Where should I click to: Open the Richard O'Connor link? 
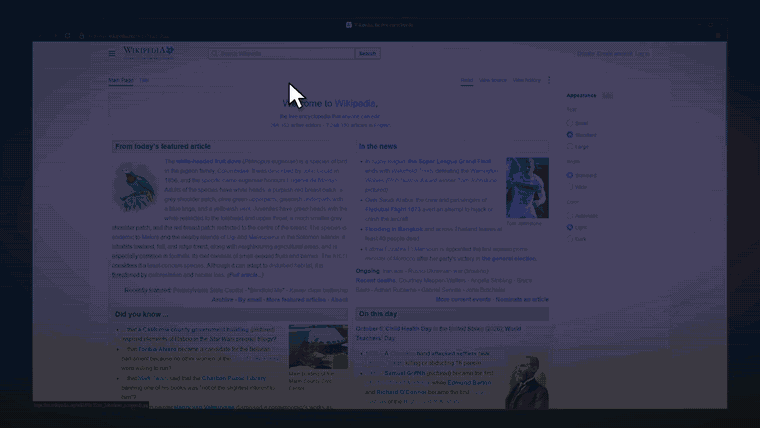click(401, 392)
